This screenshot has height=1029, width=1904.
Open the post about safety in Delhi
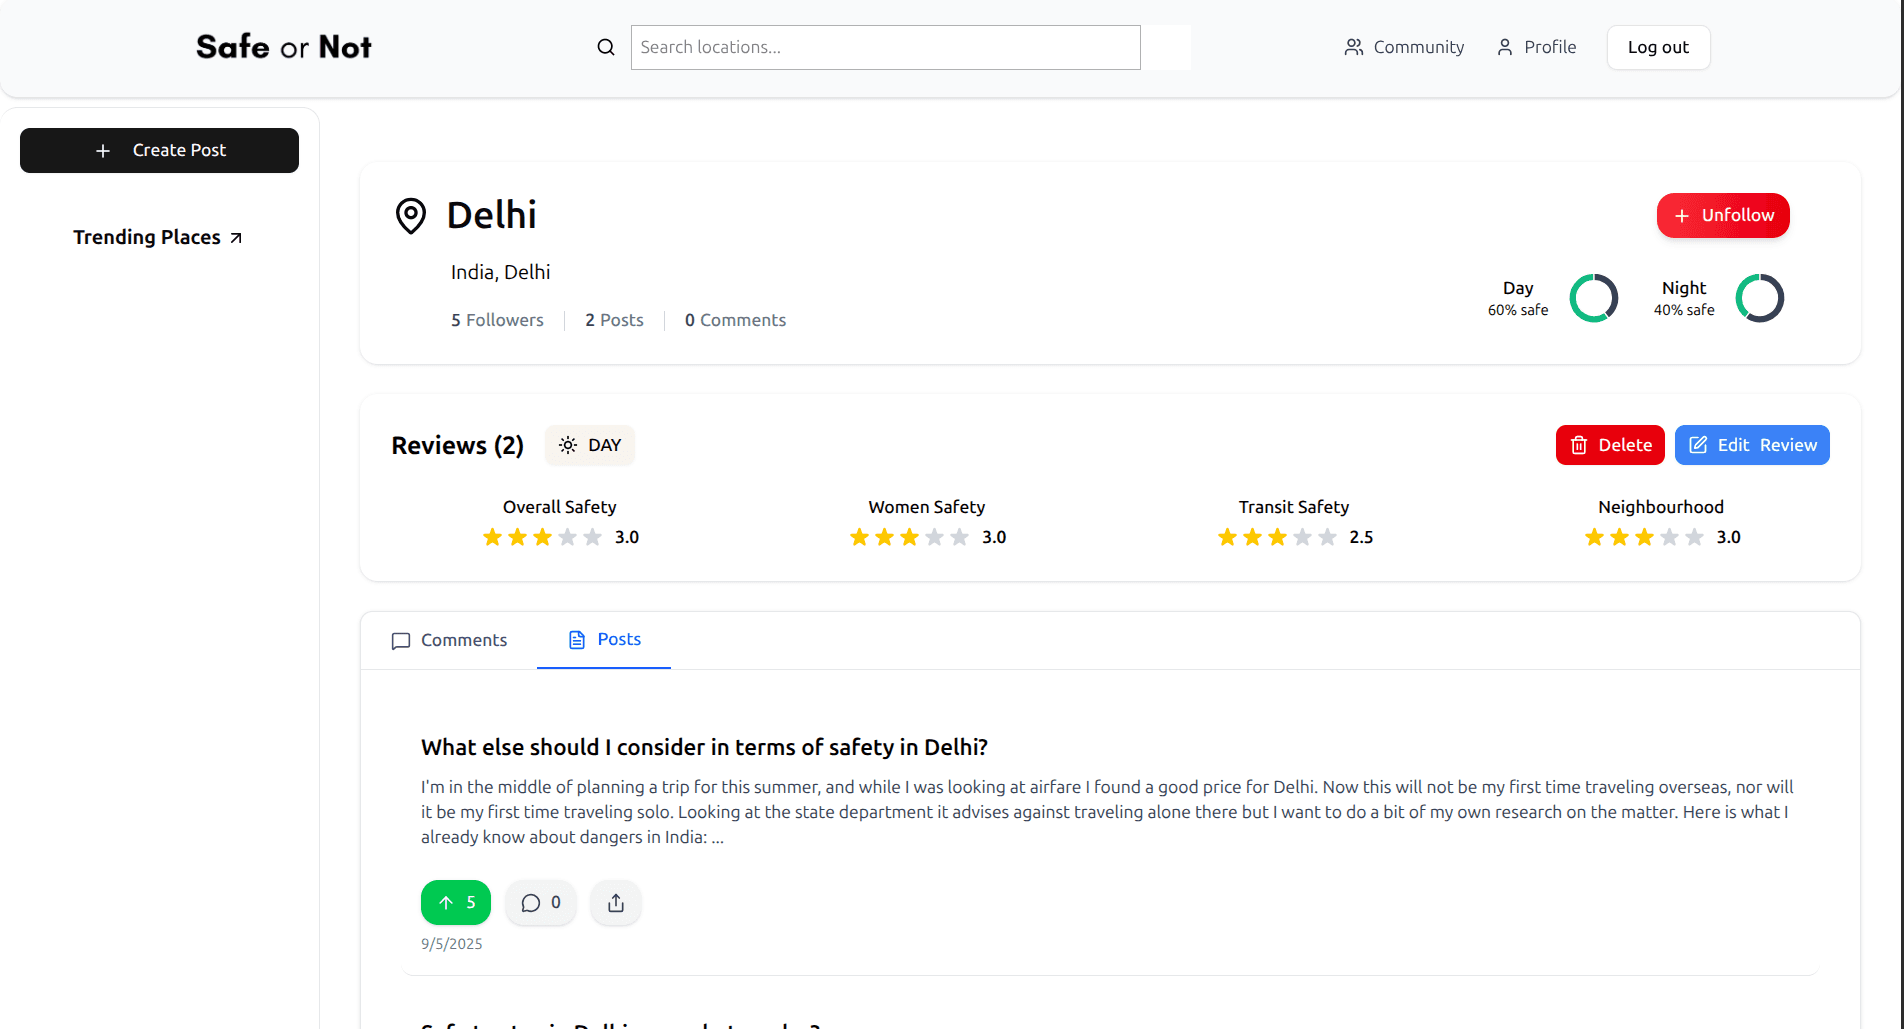(x=704, y=747)
